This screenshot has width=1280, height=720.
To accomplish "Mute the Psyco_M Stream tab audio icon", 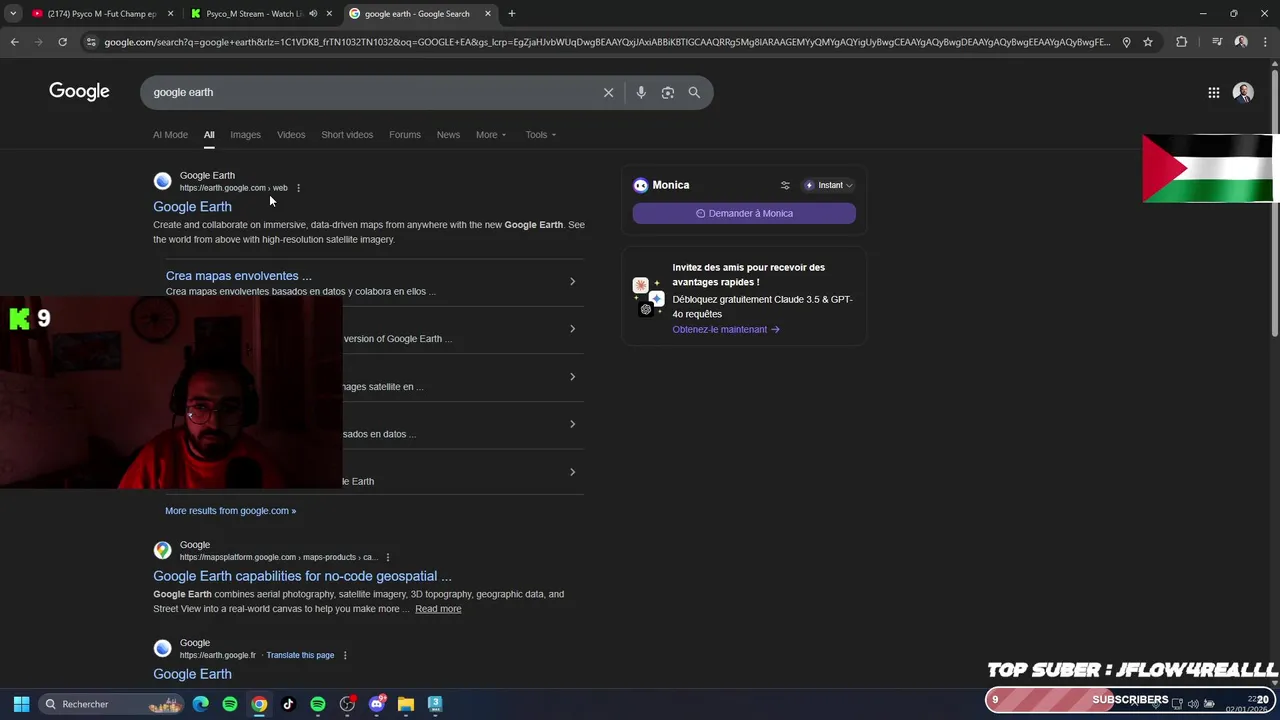I will click(x=313, y=14).
